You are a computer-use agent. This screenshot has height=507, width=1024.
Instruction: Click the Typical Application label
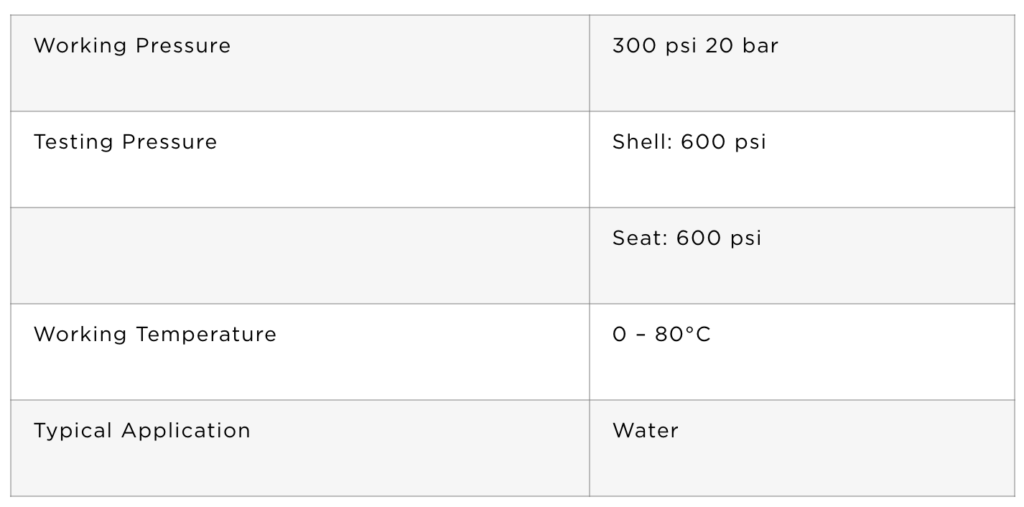coord(142,431)
